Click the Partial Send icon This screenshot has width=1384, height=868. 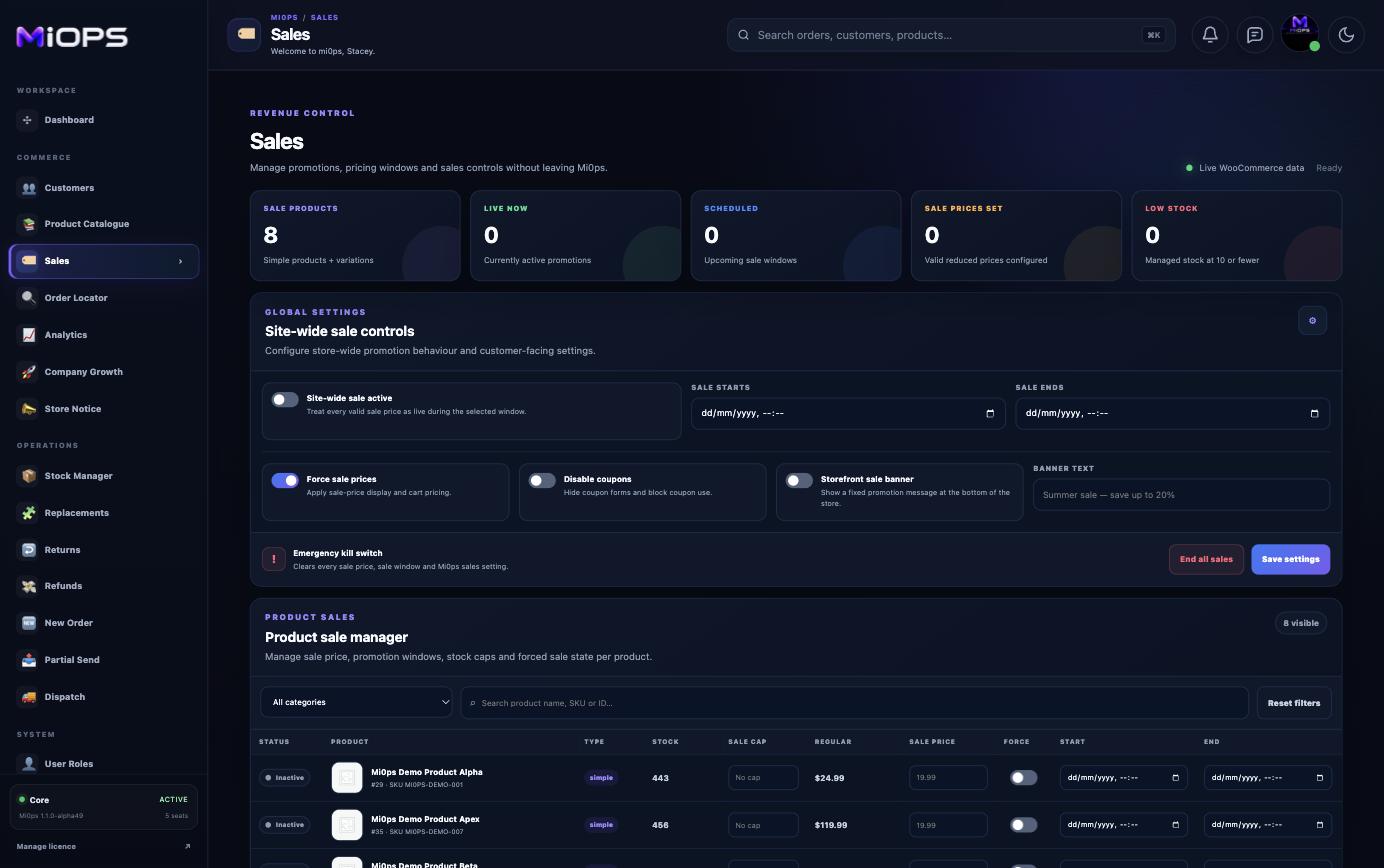coord(28,660)
